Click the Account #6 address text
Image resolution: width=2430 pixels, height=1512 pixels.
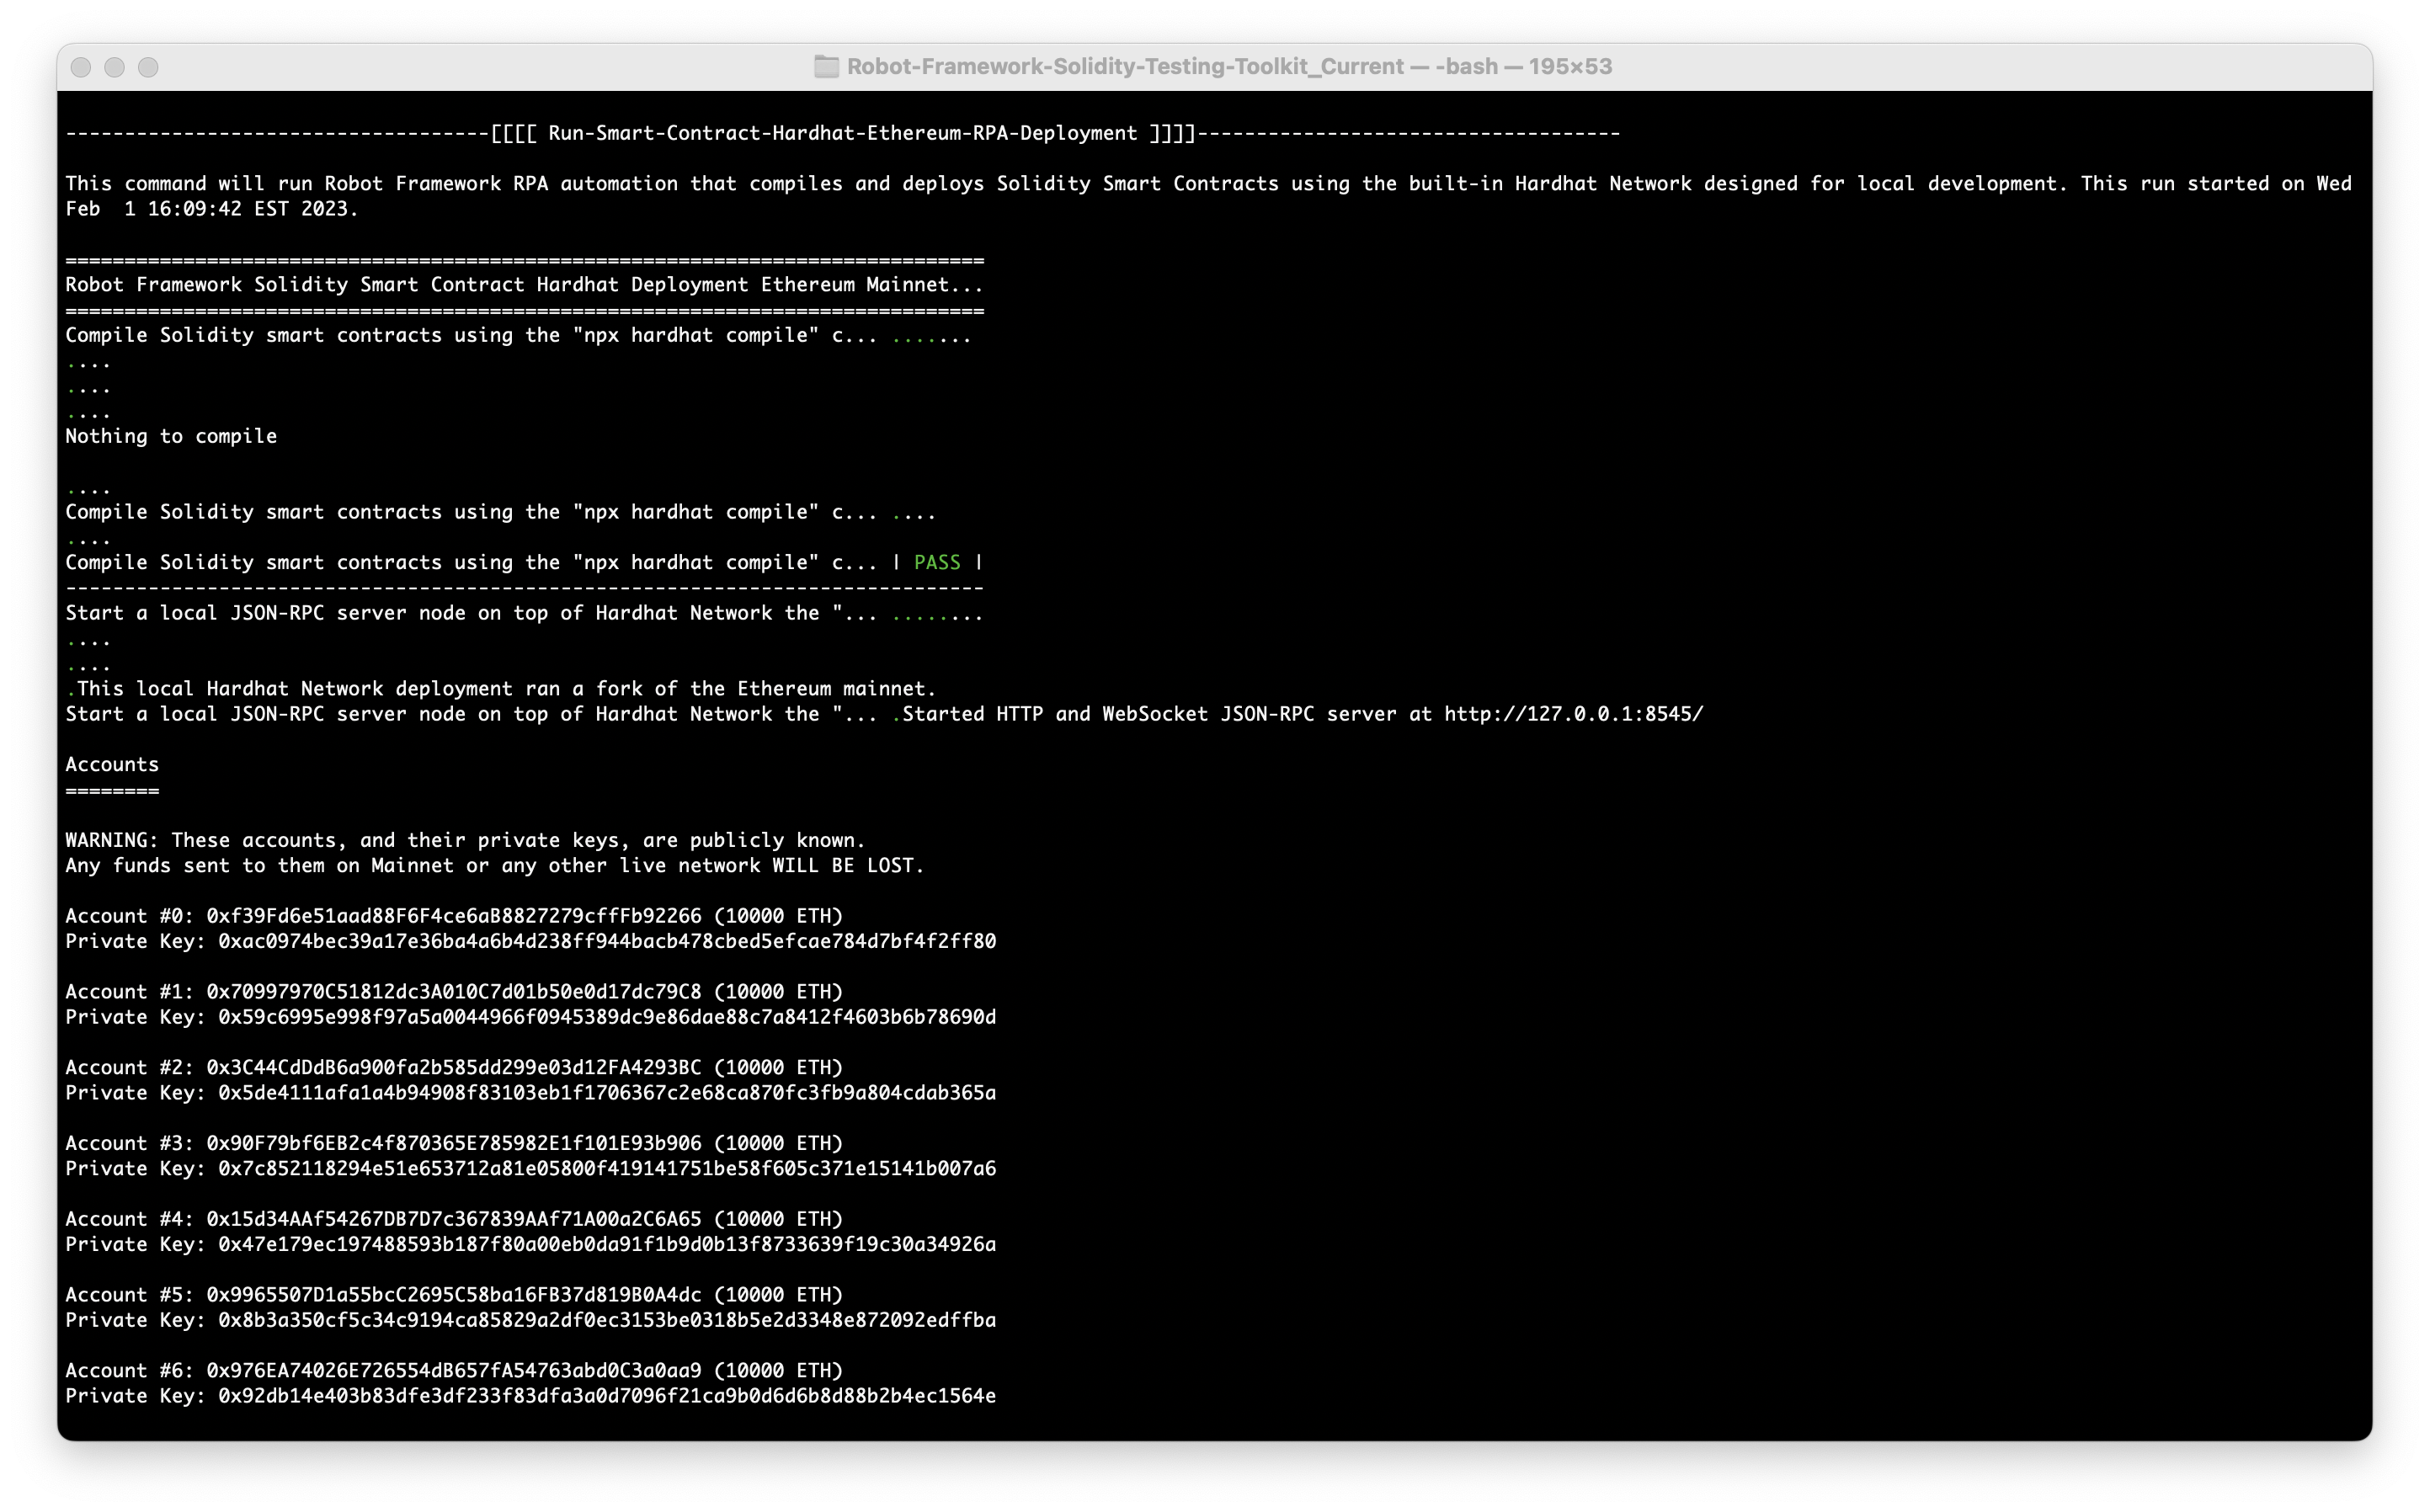pyautogui.click(x=453, y=1371)
